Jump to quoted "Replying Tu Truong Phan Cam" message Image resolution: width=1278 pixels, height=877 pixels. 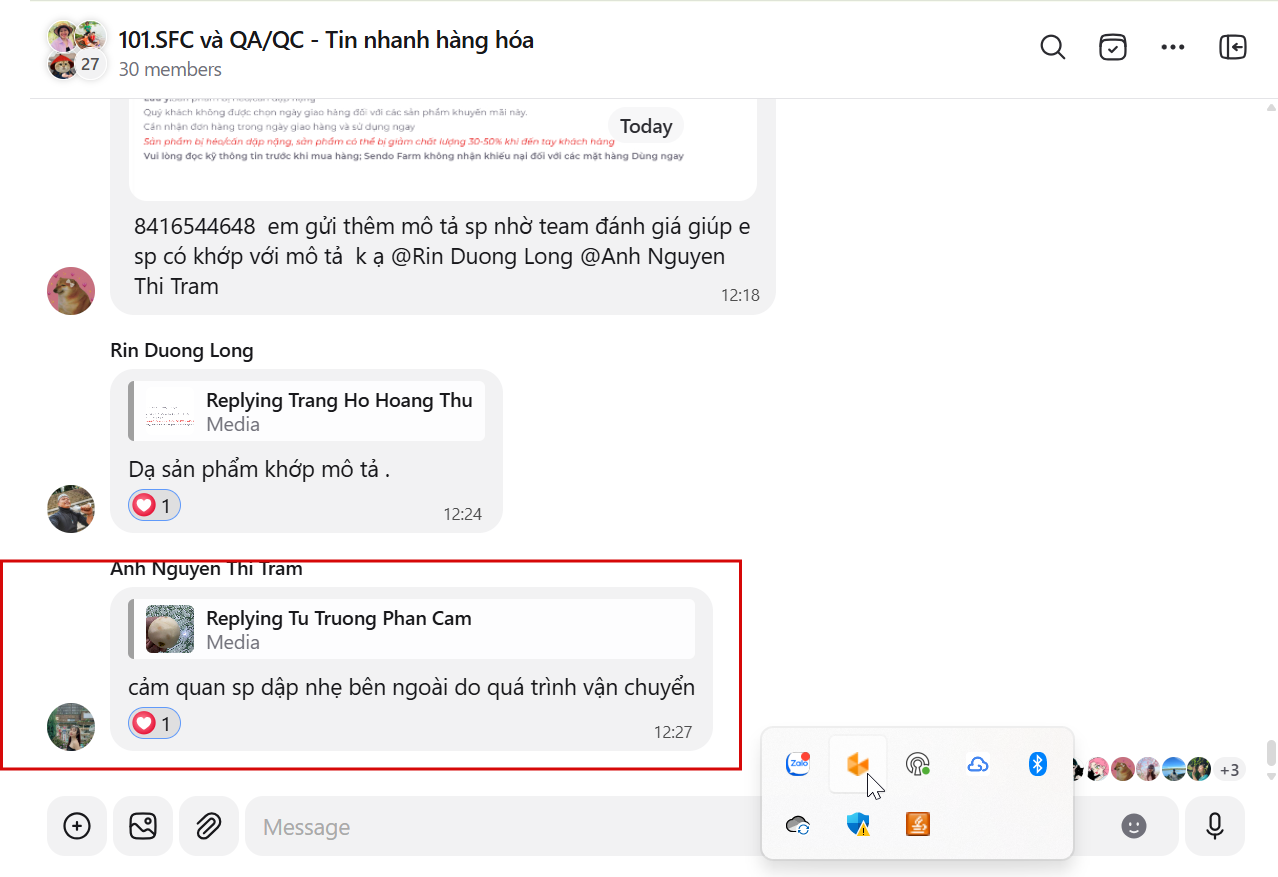pos(411,629)
